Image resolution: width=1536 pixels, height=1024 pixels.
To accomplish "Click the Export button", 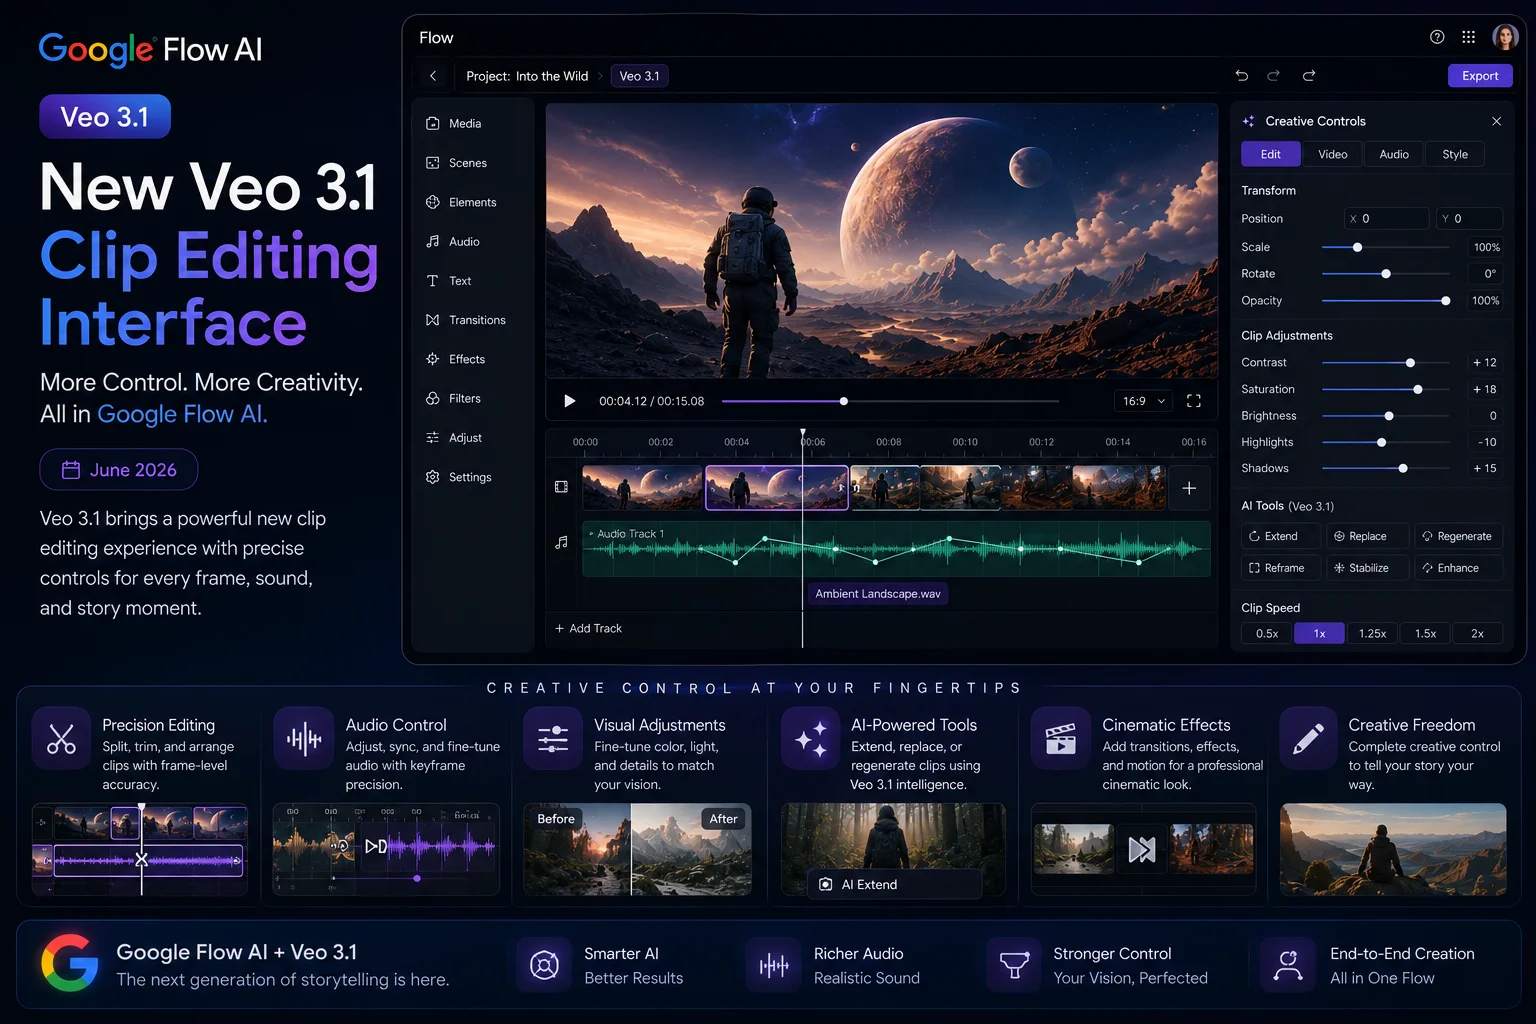I will pyautogui.click(x=1480, y=76).
